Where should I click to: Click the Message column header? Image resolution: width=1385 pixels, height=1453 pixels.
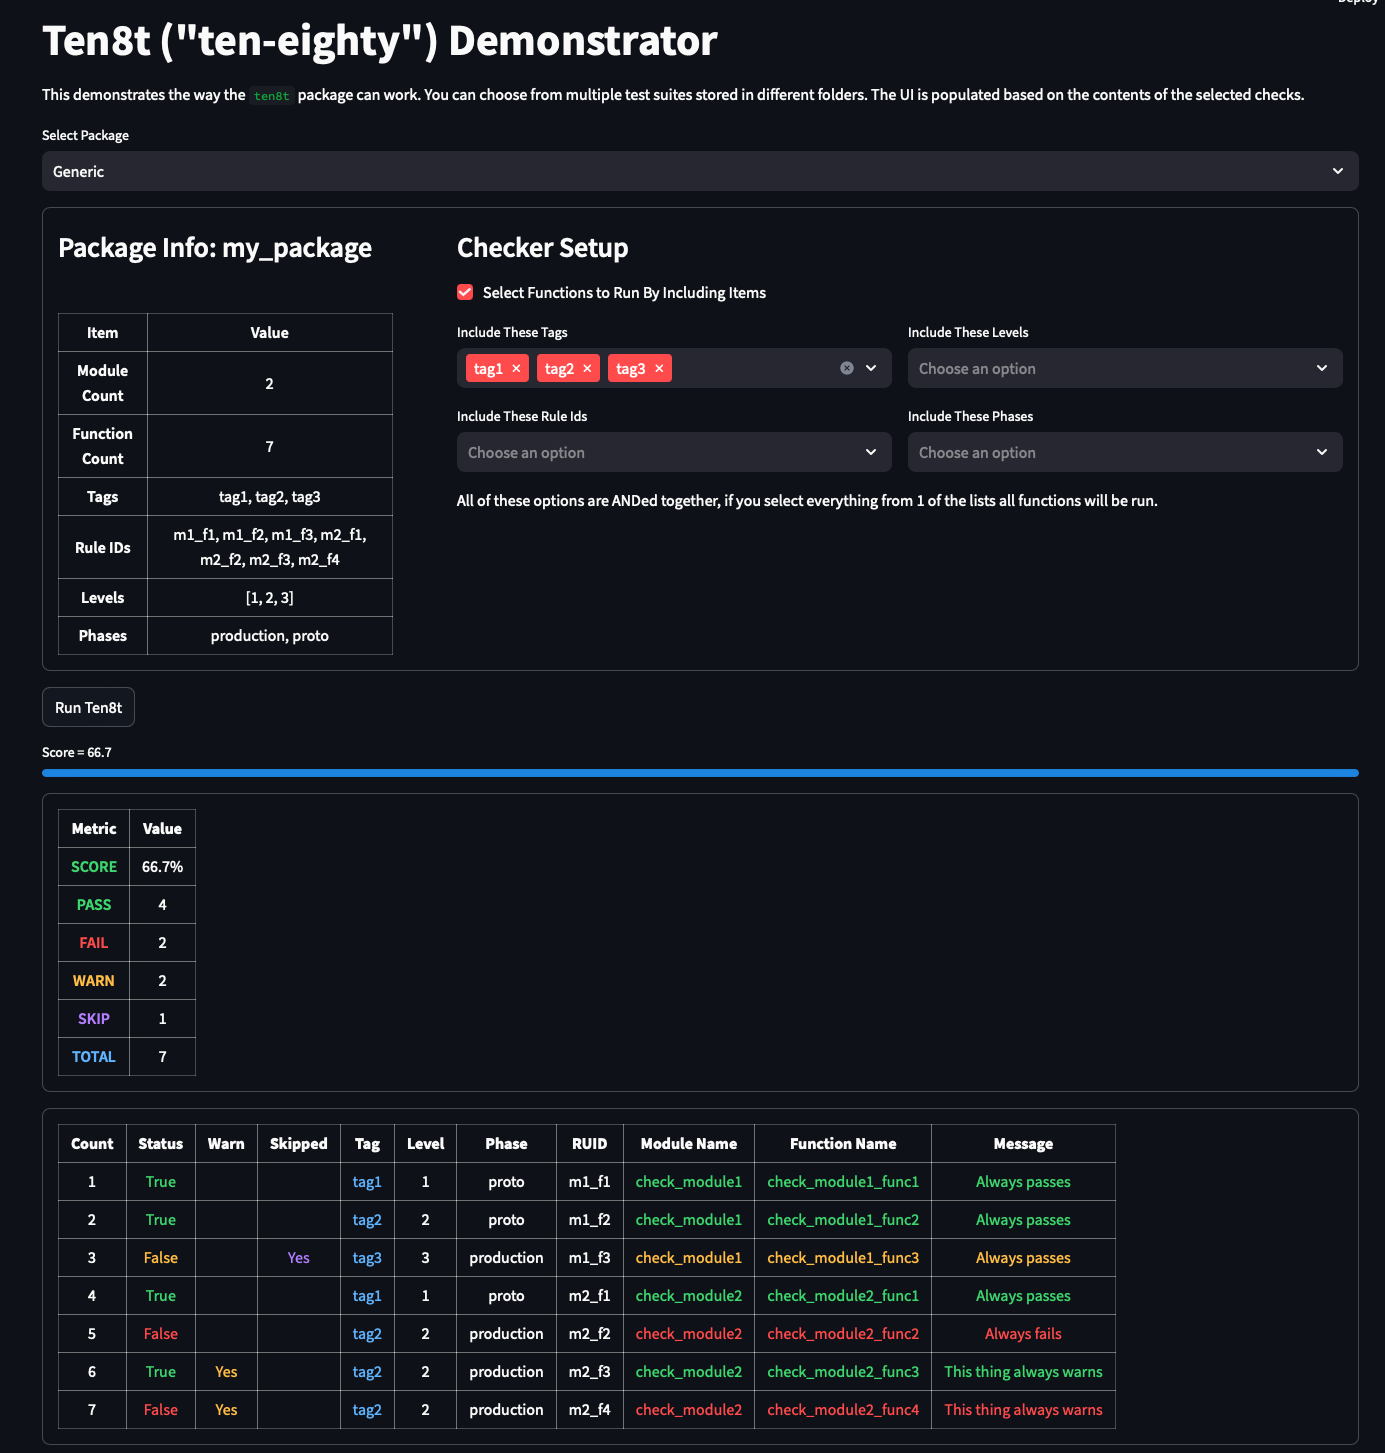pyautogui.click(x=1023, y=1144)
